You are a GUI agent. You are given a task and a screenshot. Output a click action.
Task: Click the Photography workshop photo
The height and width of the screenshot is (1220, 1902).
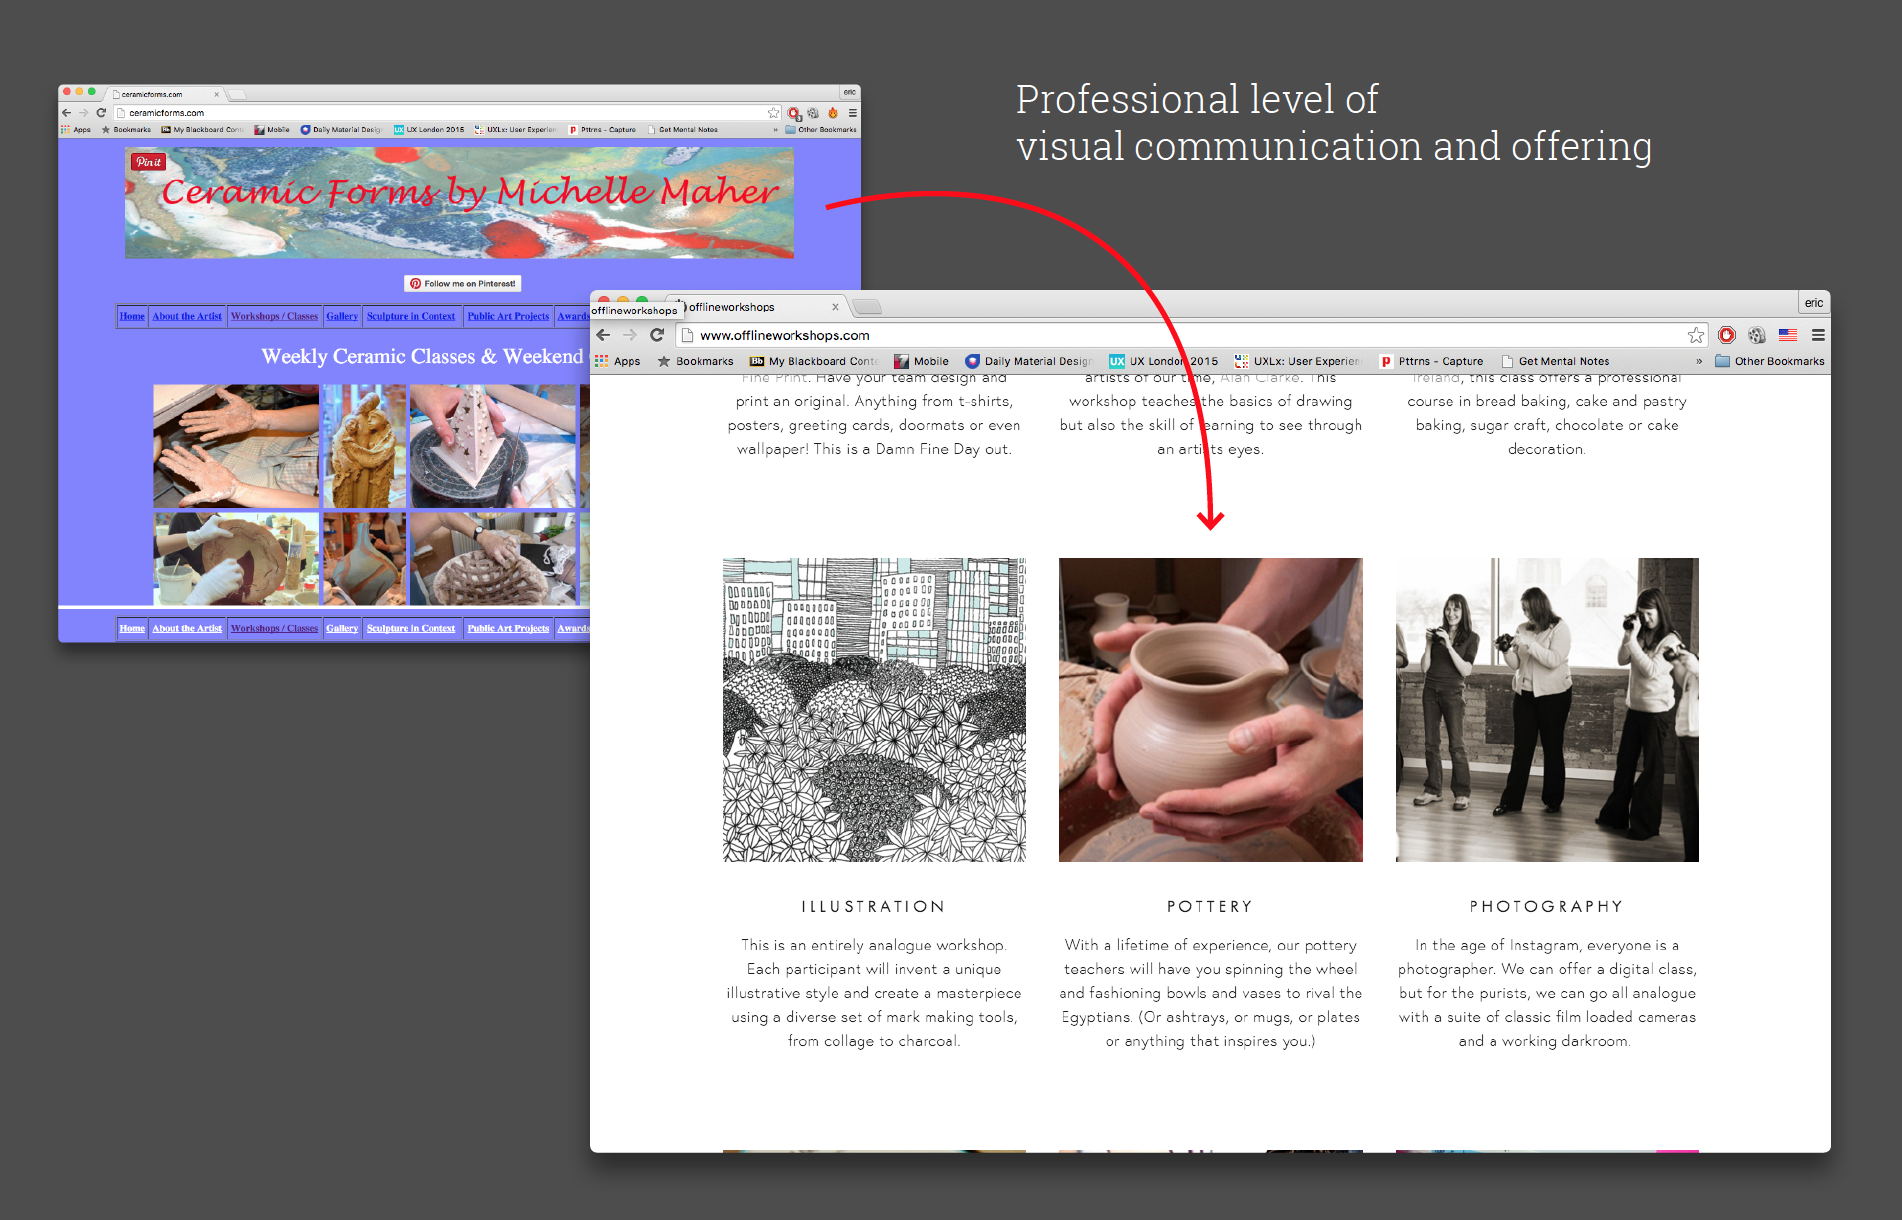coord(1547,710)
